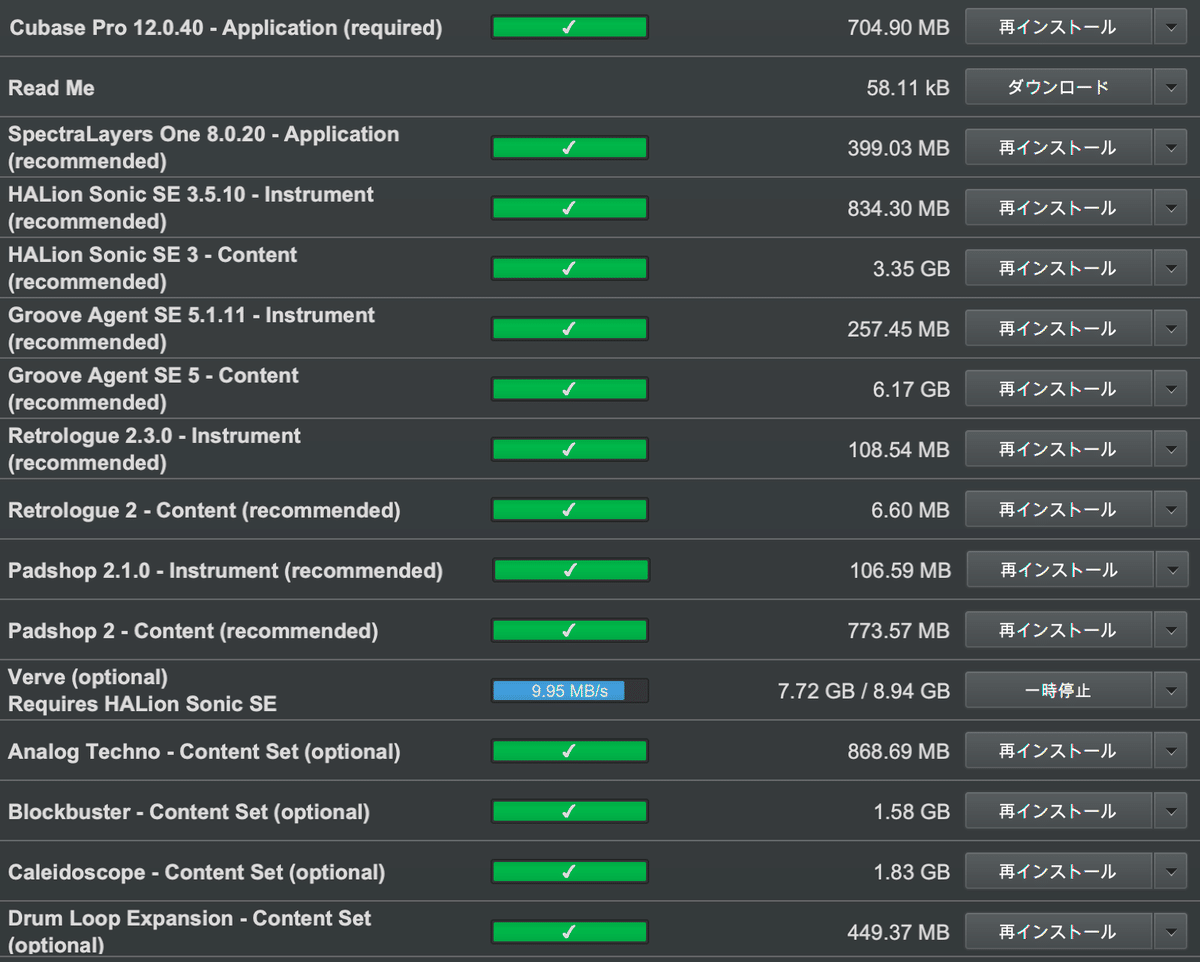
Task: Reinstall HALion Sonic SE 3.5.10 Instrument
Action: coord(1058,208)
